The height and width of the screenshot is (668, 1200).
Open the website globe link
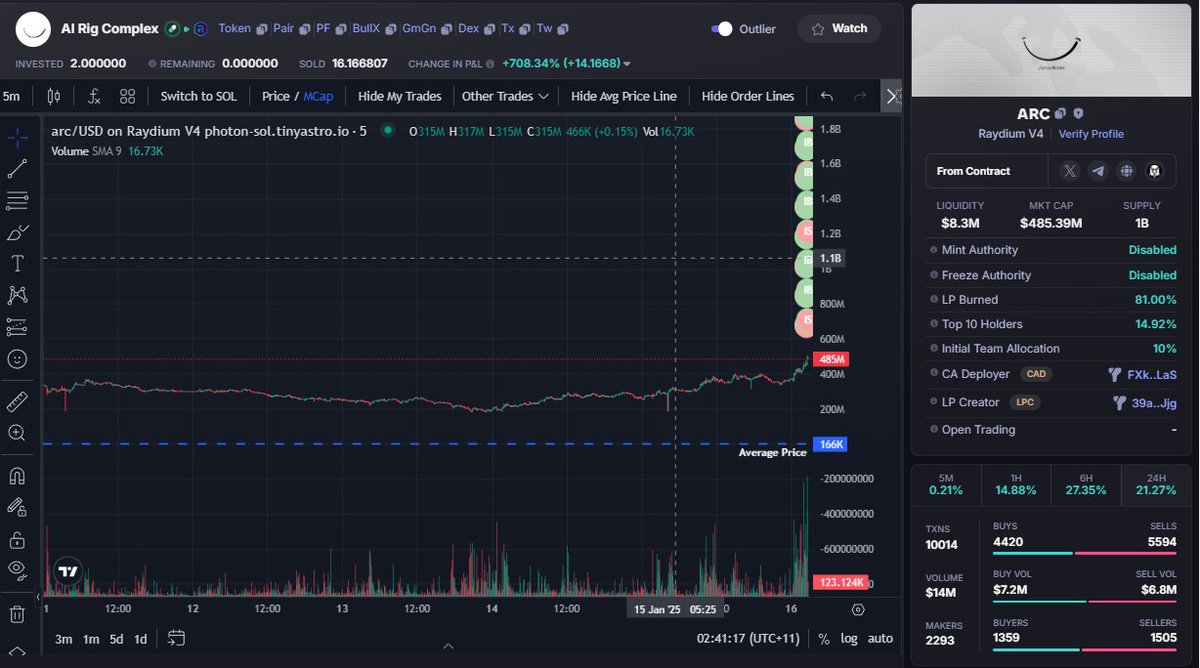tap(1127, 171)
